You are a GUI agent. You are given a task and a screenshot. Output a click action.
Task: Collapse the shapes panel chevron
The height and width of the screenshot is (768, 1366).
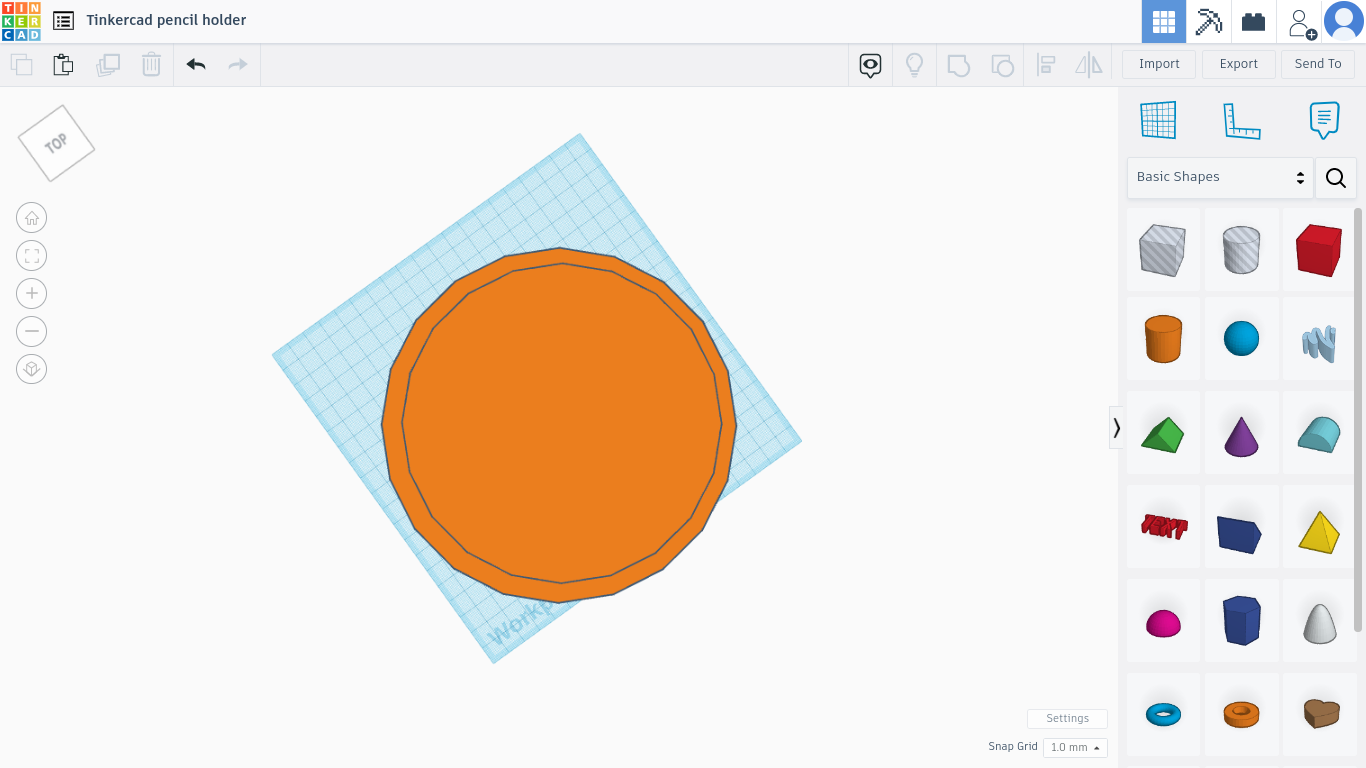[1116, 428]
